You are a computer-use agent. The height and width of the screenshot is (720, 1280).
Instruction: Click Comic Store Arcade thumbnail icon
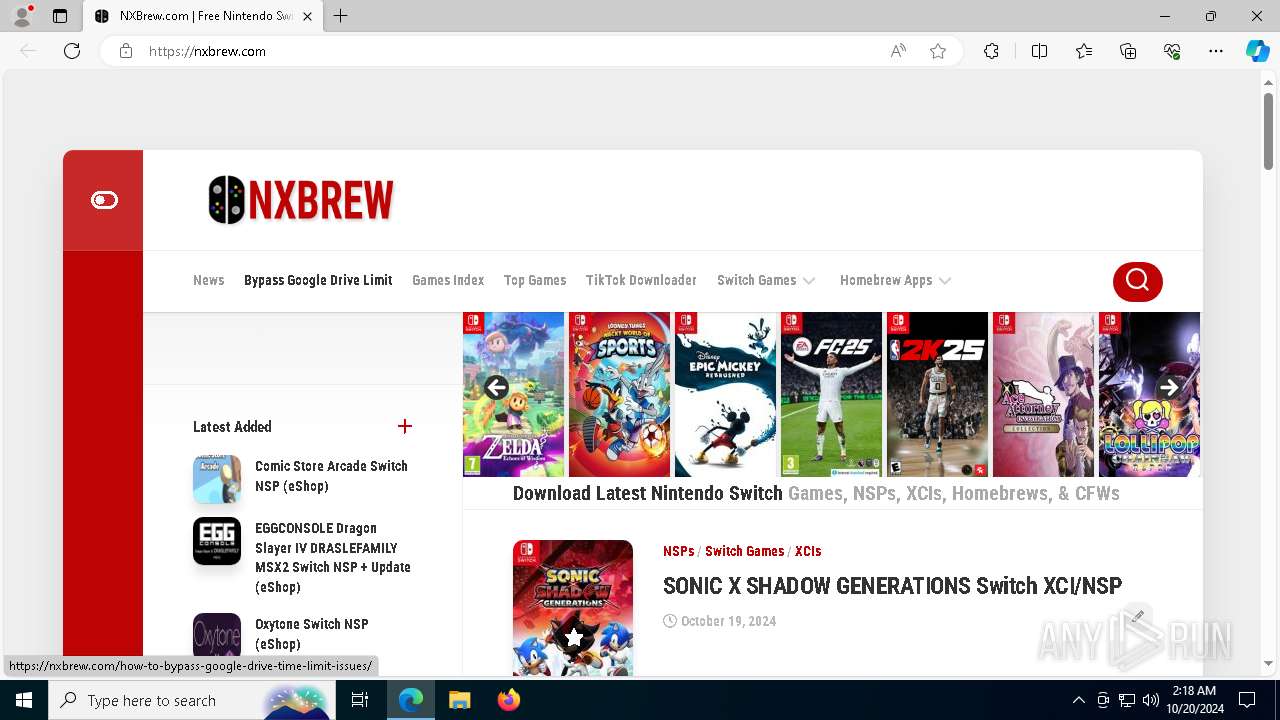[217, 479]
